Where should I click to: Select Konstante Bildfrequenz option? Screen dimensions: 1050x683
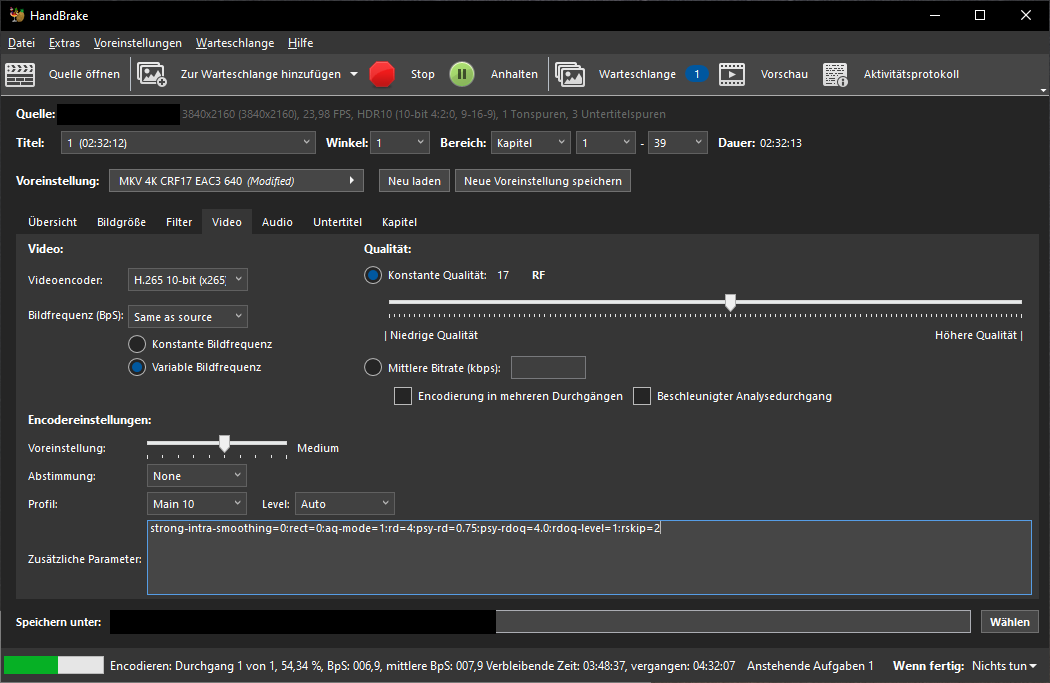pos(137,344)
